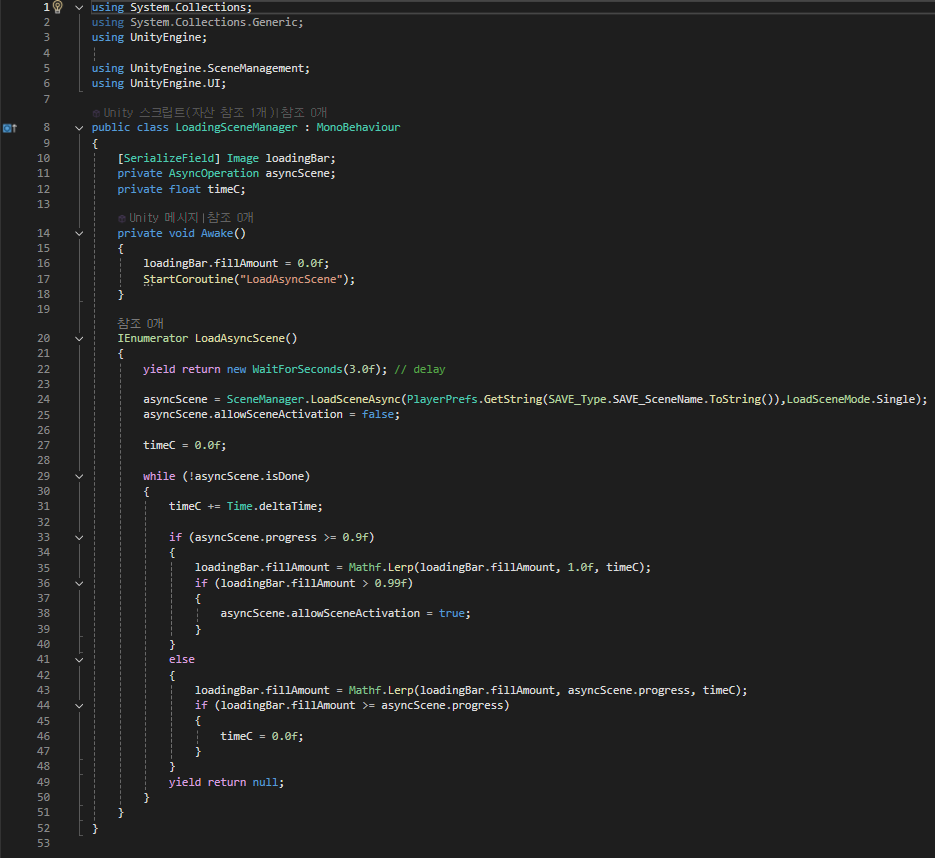Click 'System.Collections.Generic' on line 2
The image size is (935, 858).
click(214, 23)
